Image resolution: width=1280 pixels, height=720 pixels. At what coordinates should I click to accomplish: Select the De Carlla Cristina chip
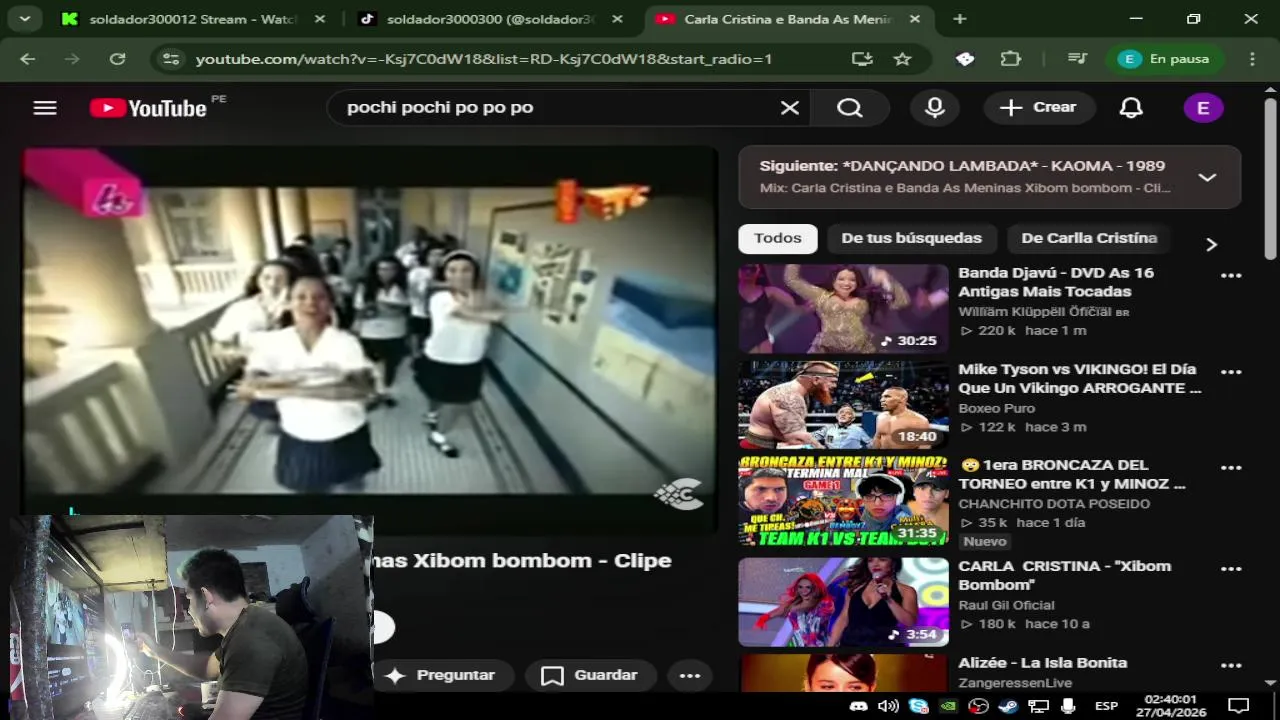point(1089,238)
